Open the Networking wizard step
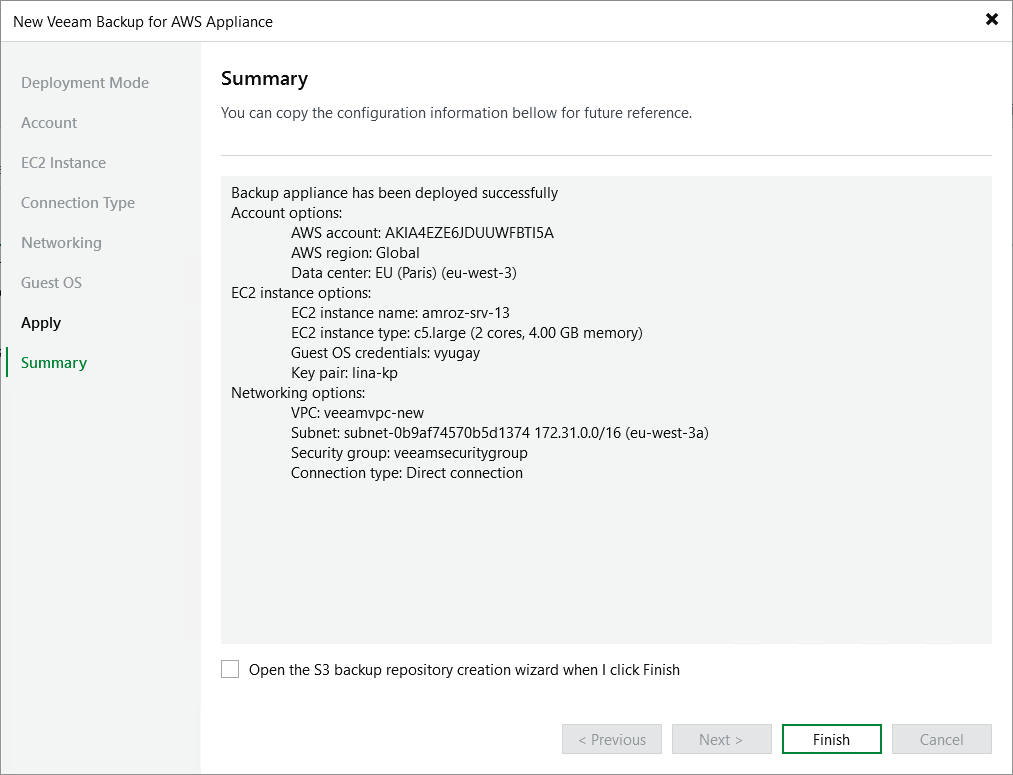This screenshot has width=1013, height=775. [61, 242]
